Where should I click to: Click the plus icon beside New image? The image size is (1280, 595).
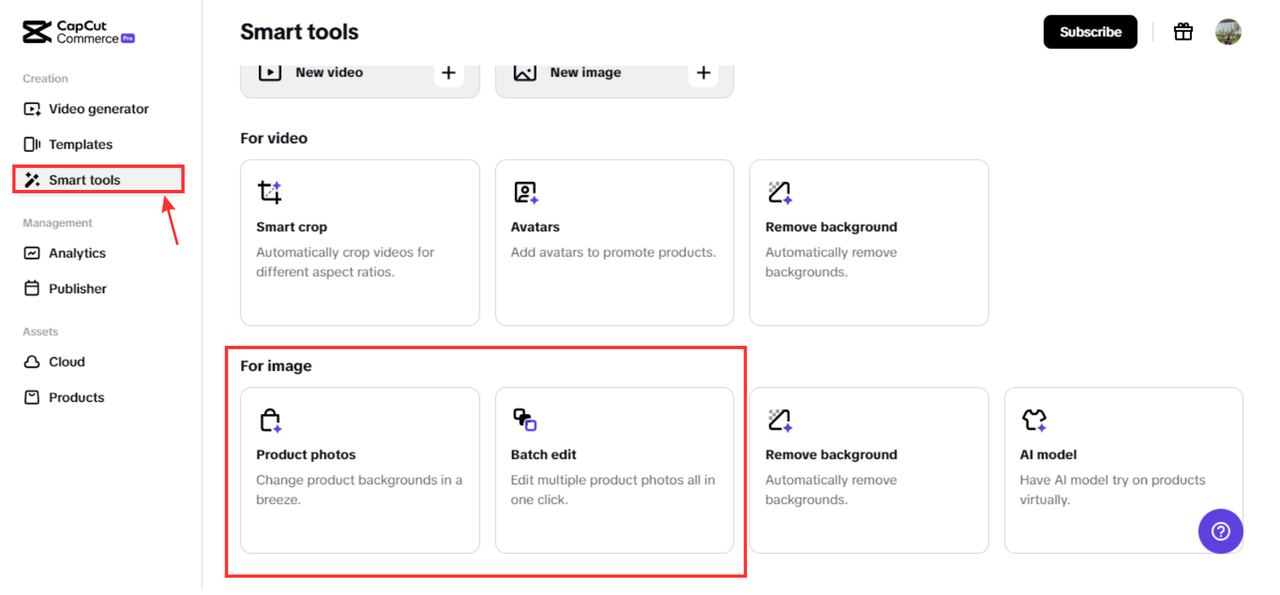[x=703, y=73]
